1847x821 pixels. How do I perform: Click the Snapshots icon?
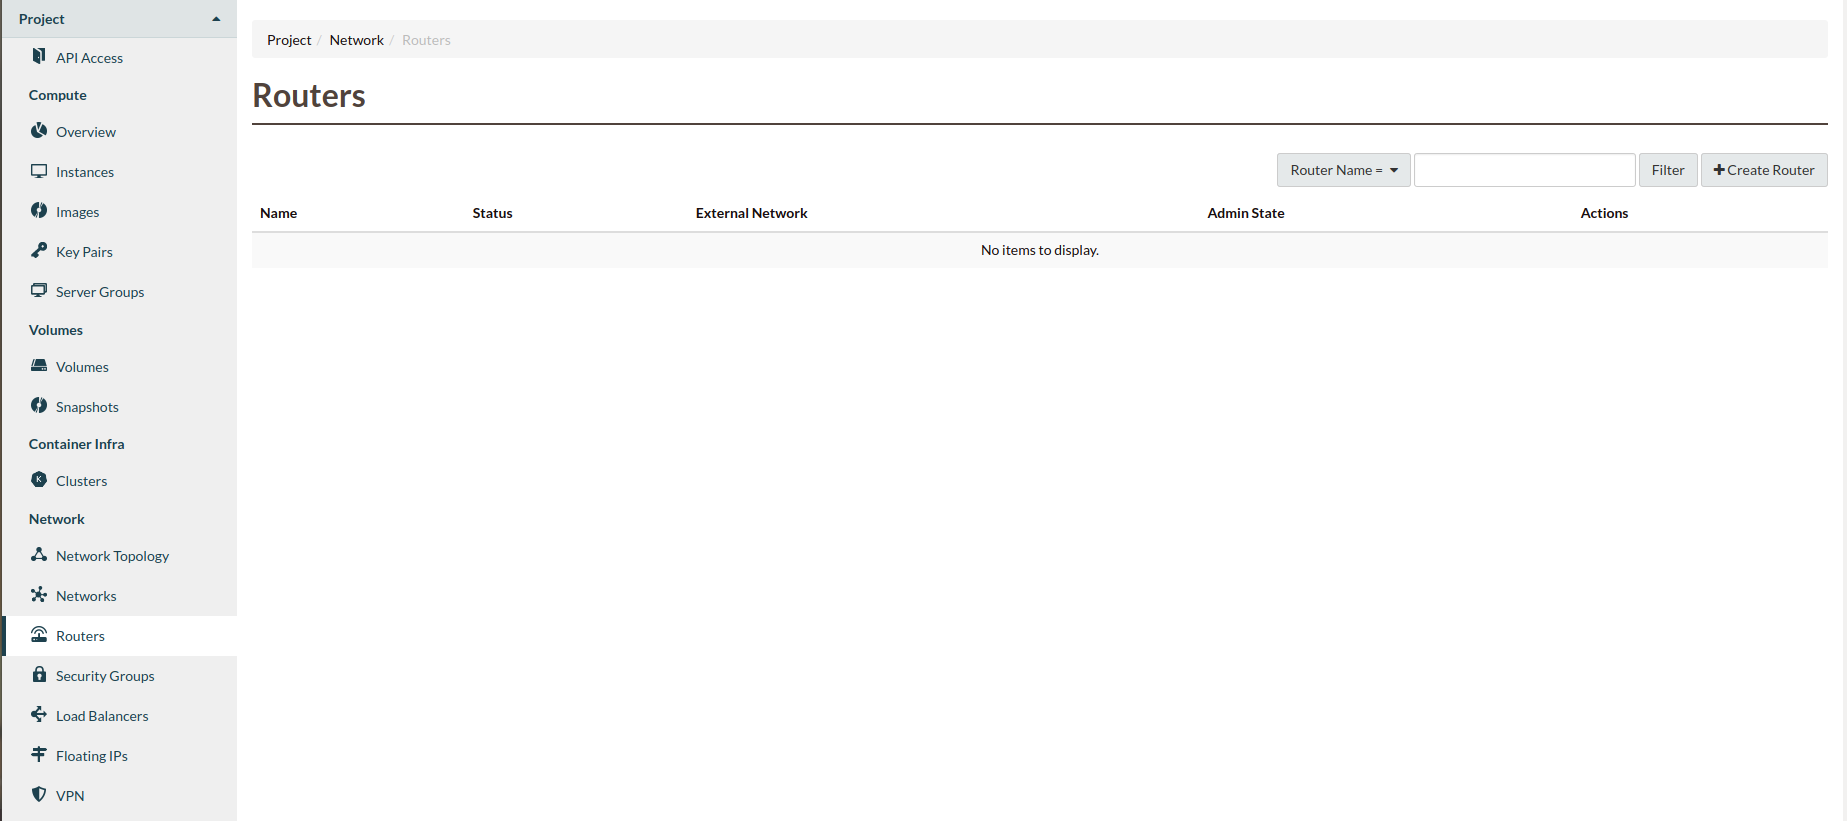[x=39, y=405]
